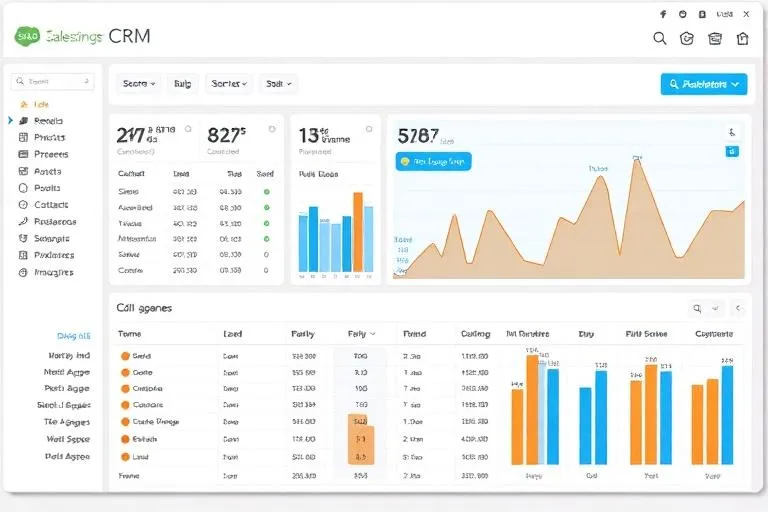Click the small circle icon on 217 card
The width and height of the screenshot is (768, 512).
(188, 129)
